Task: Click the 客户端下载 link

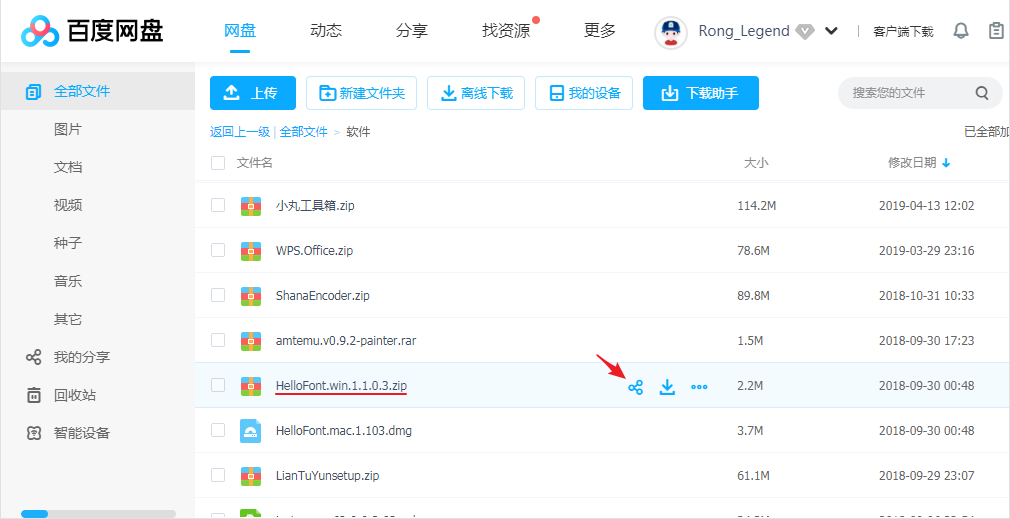Action: click(x=903, y=32)
